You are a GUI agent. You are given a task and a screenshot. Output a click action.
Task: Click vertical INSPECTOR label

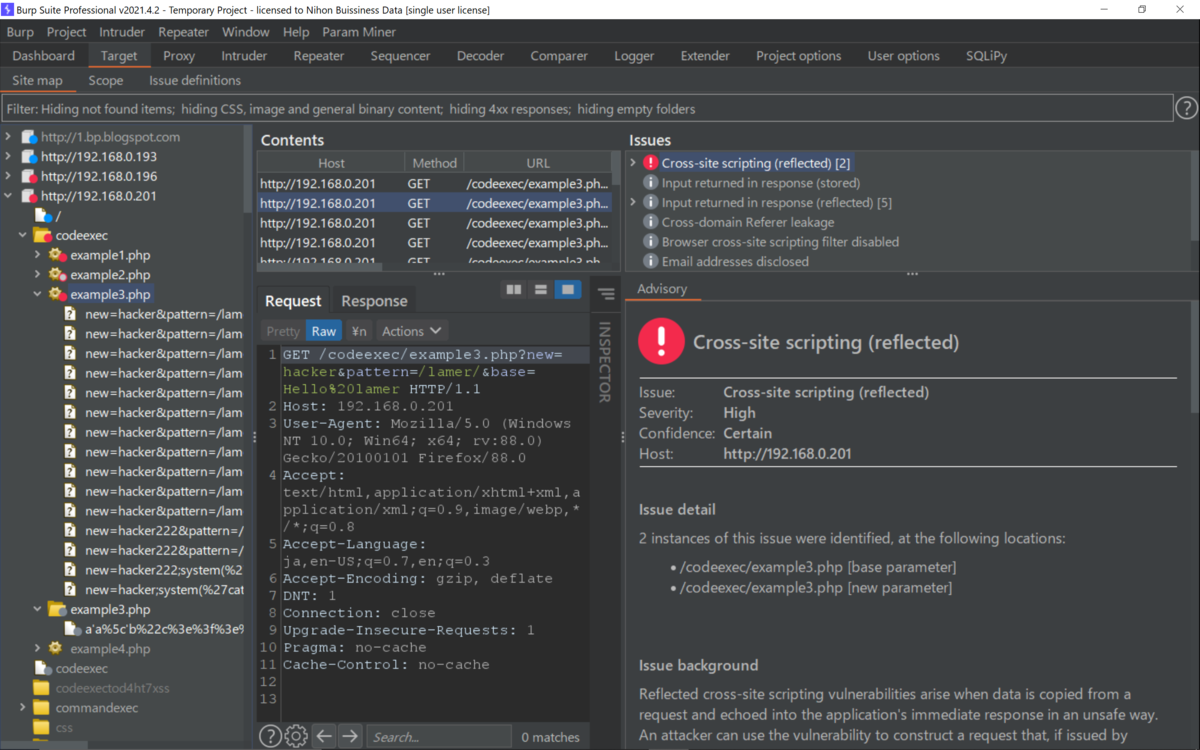604,361
